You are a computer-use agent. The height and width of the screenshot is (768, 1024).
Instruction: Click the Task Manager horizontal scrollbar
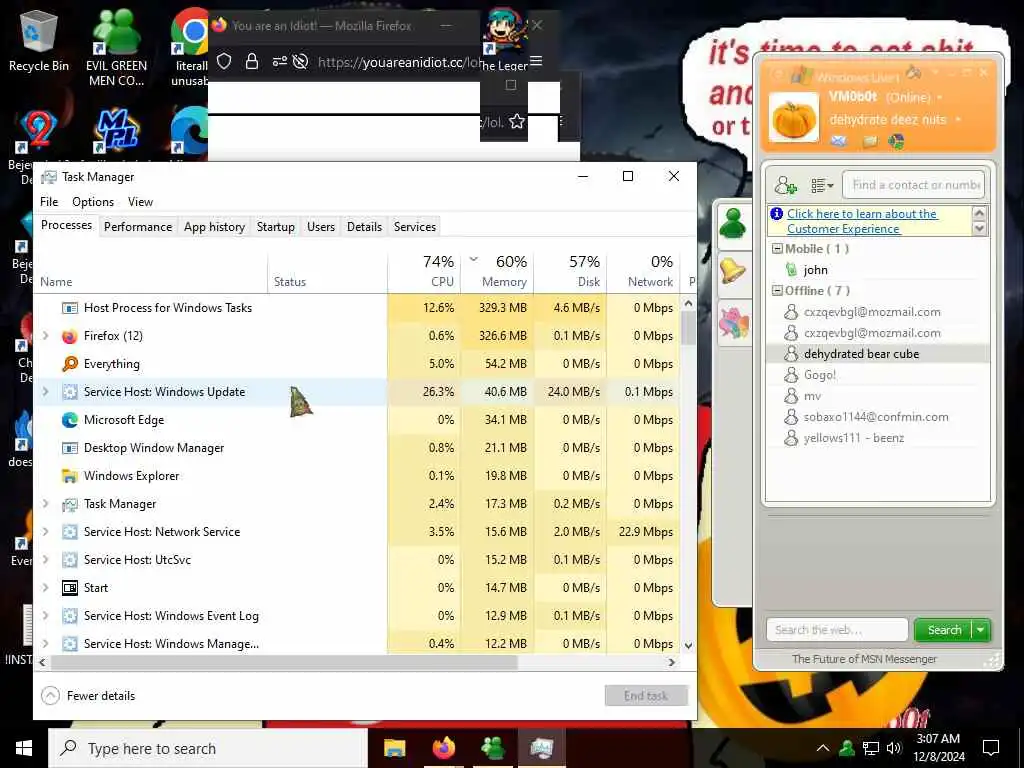283,662
